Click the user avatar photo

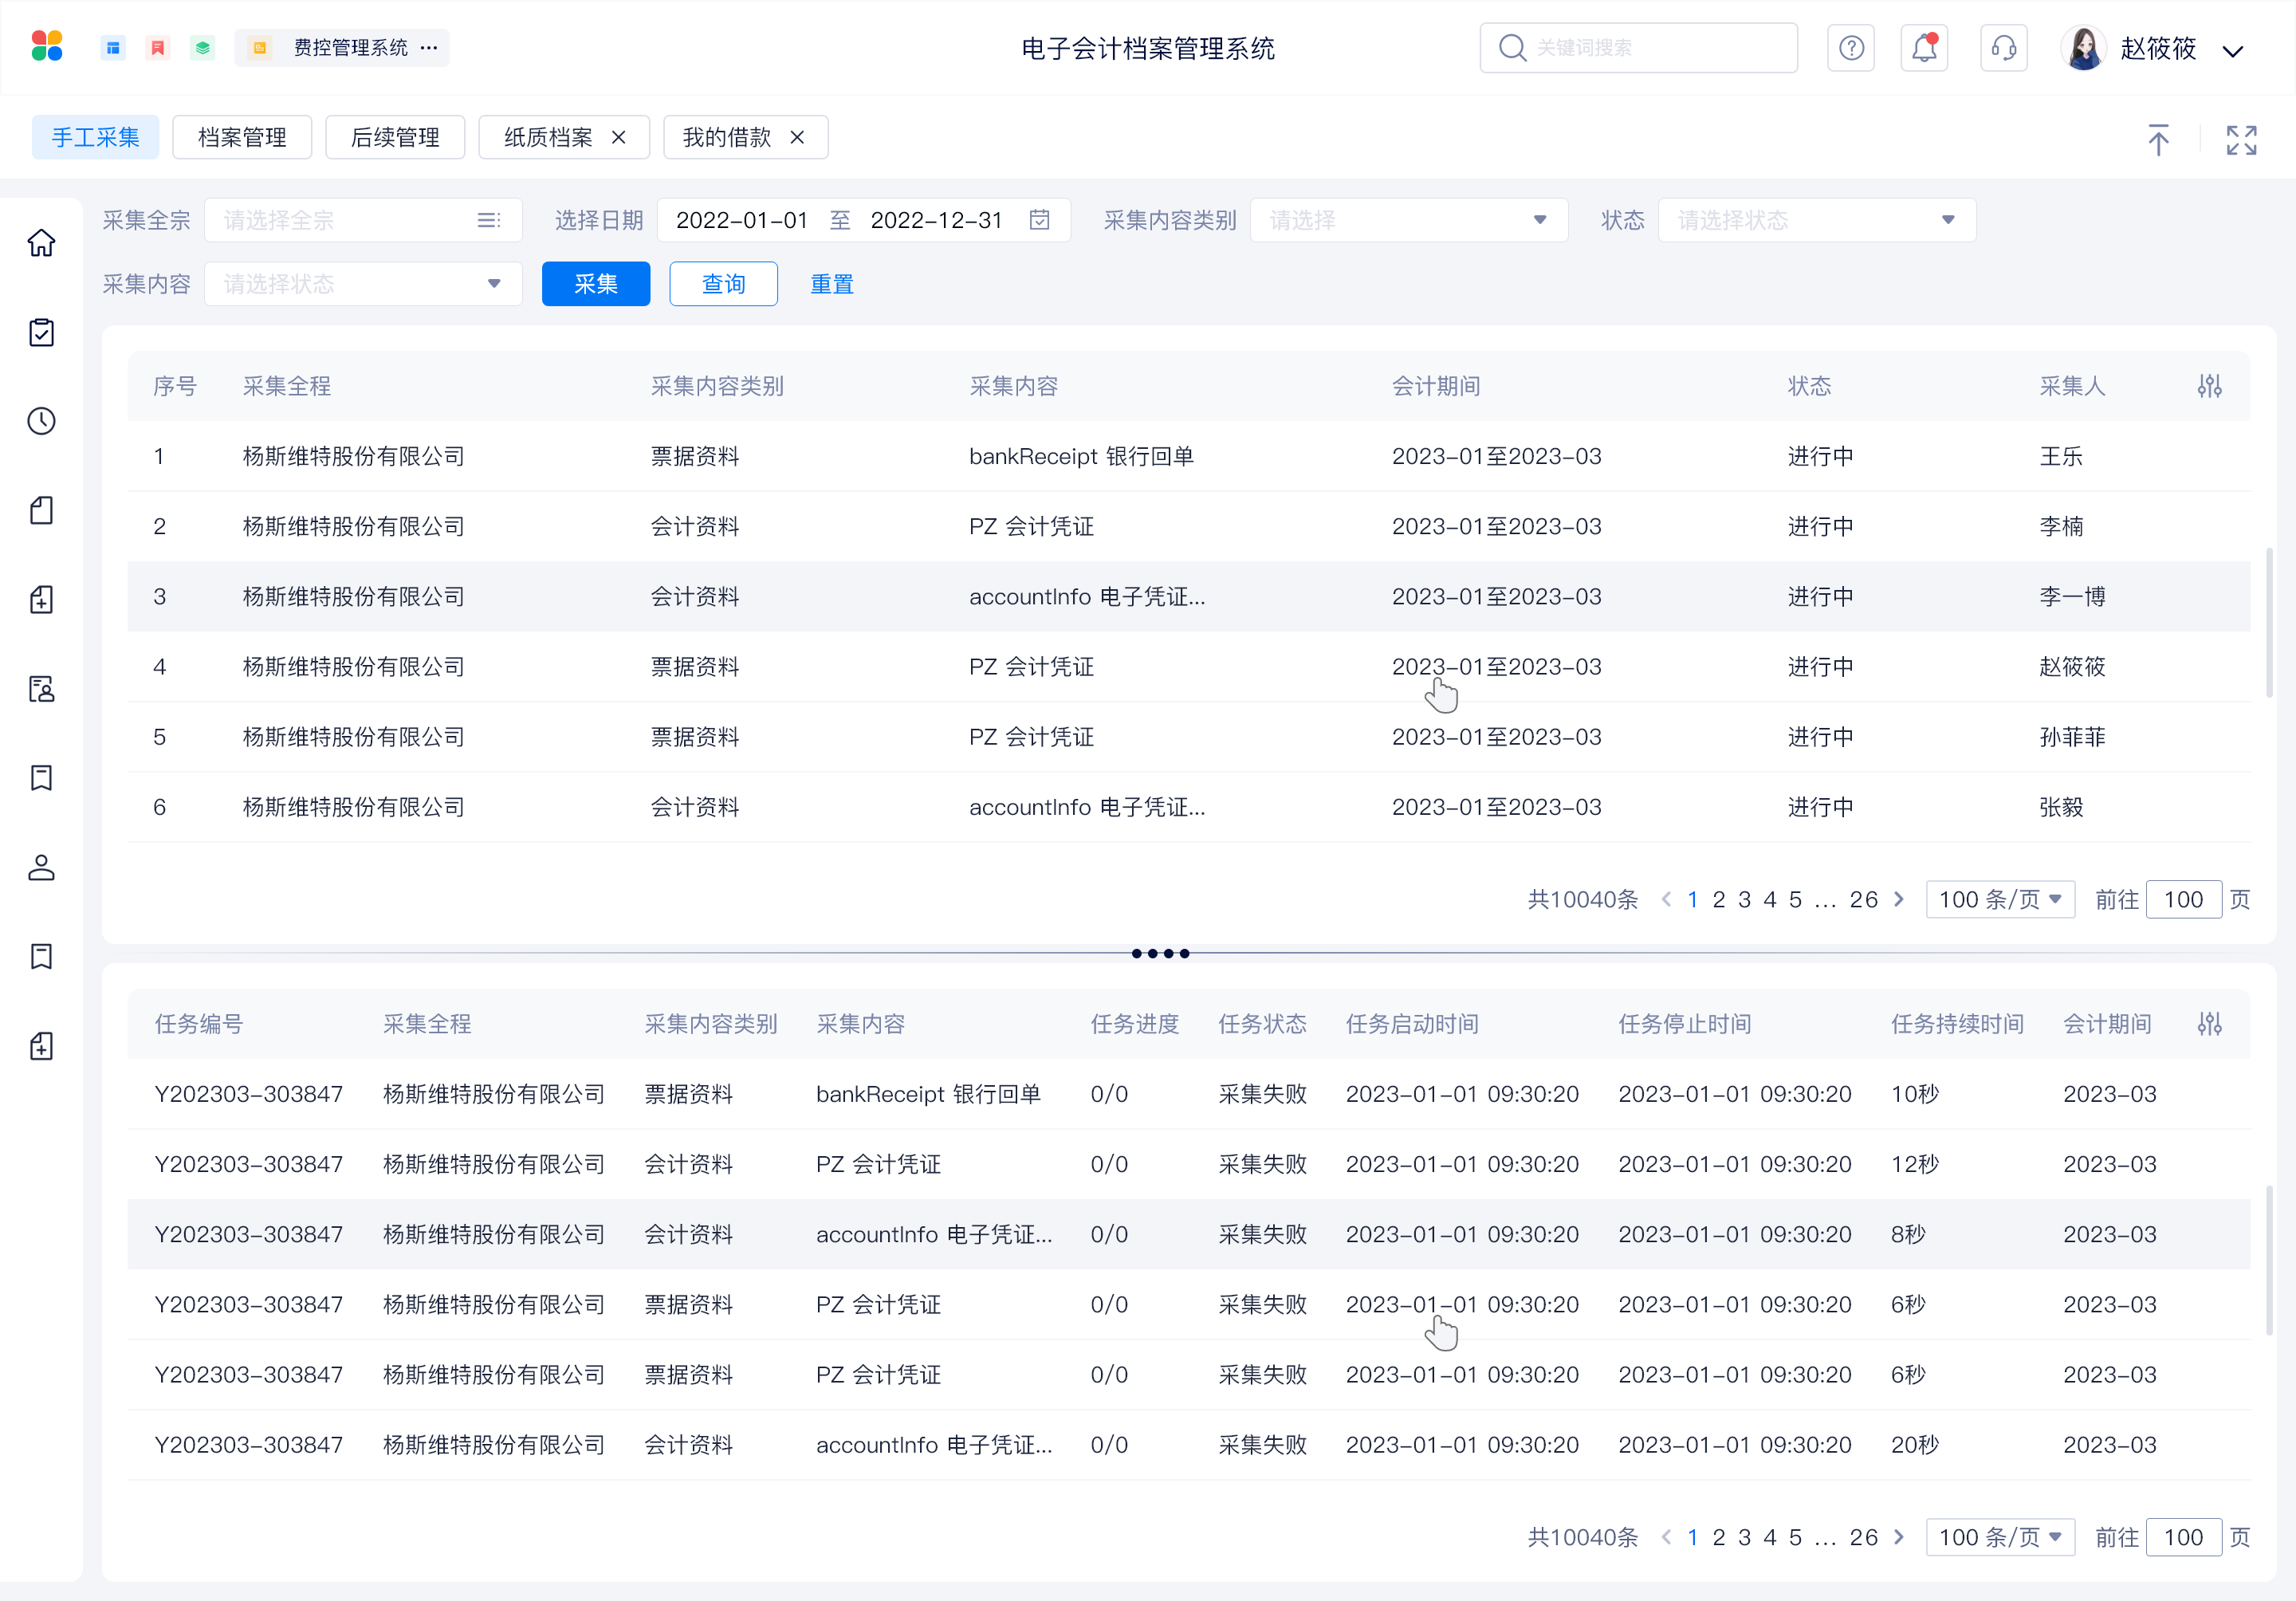coord(2084,48)
